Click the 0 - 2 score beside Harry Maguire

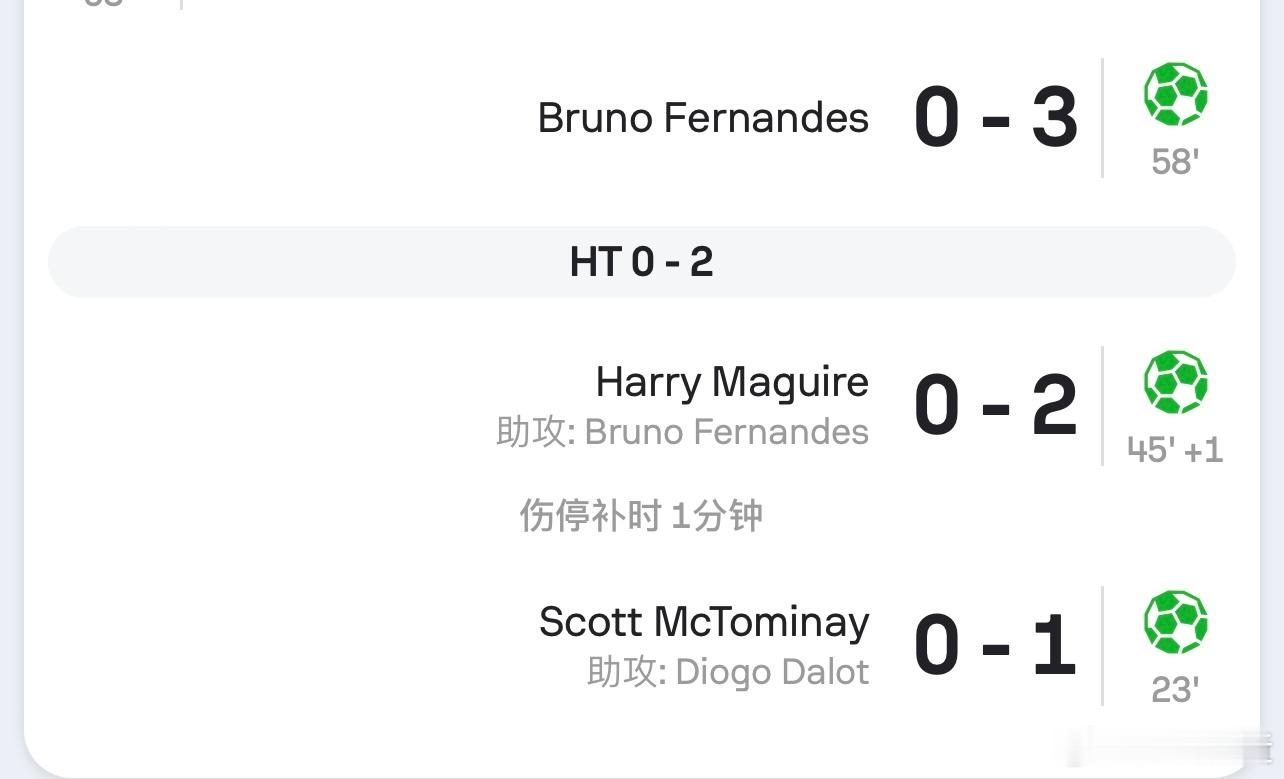click(996, 406)
